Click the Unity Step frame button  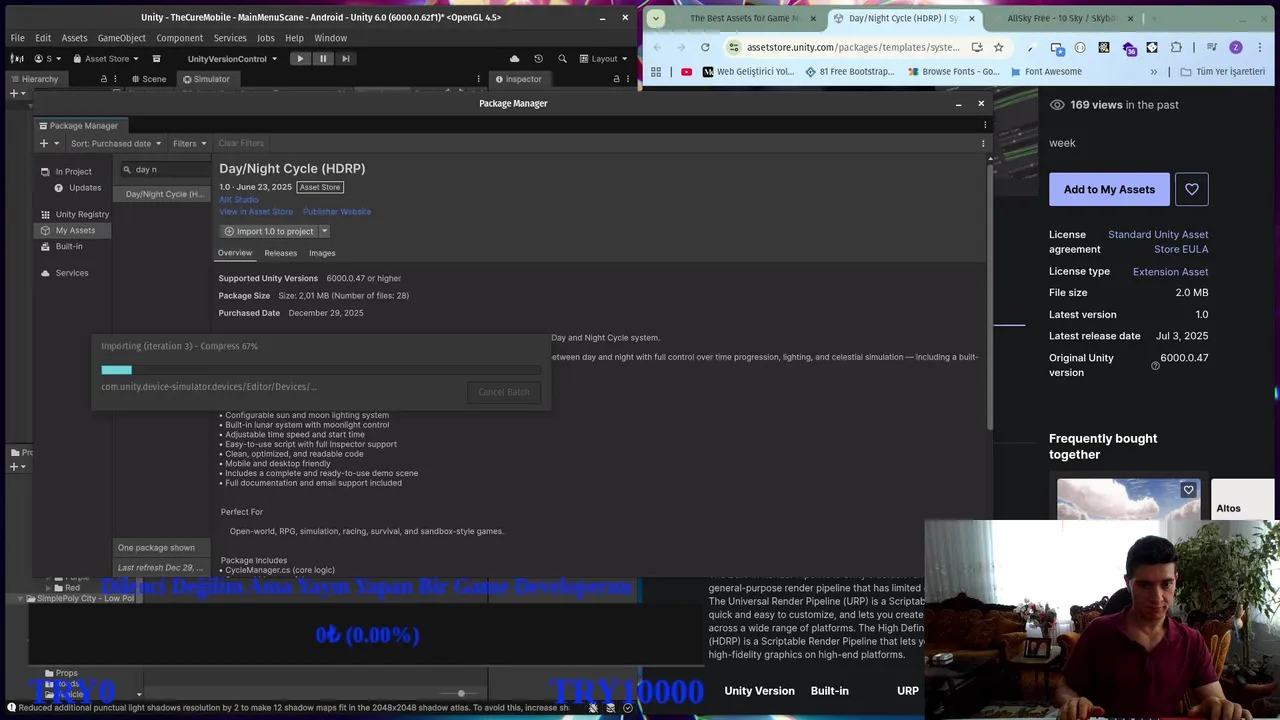click(346, 59)
